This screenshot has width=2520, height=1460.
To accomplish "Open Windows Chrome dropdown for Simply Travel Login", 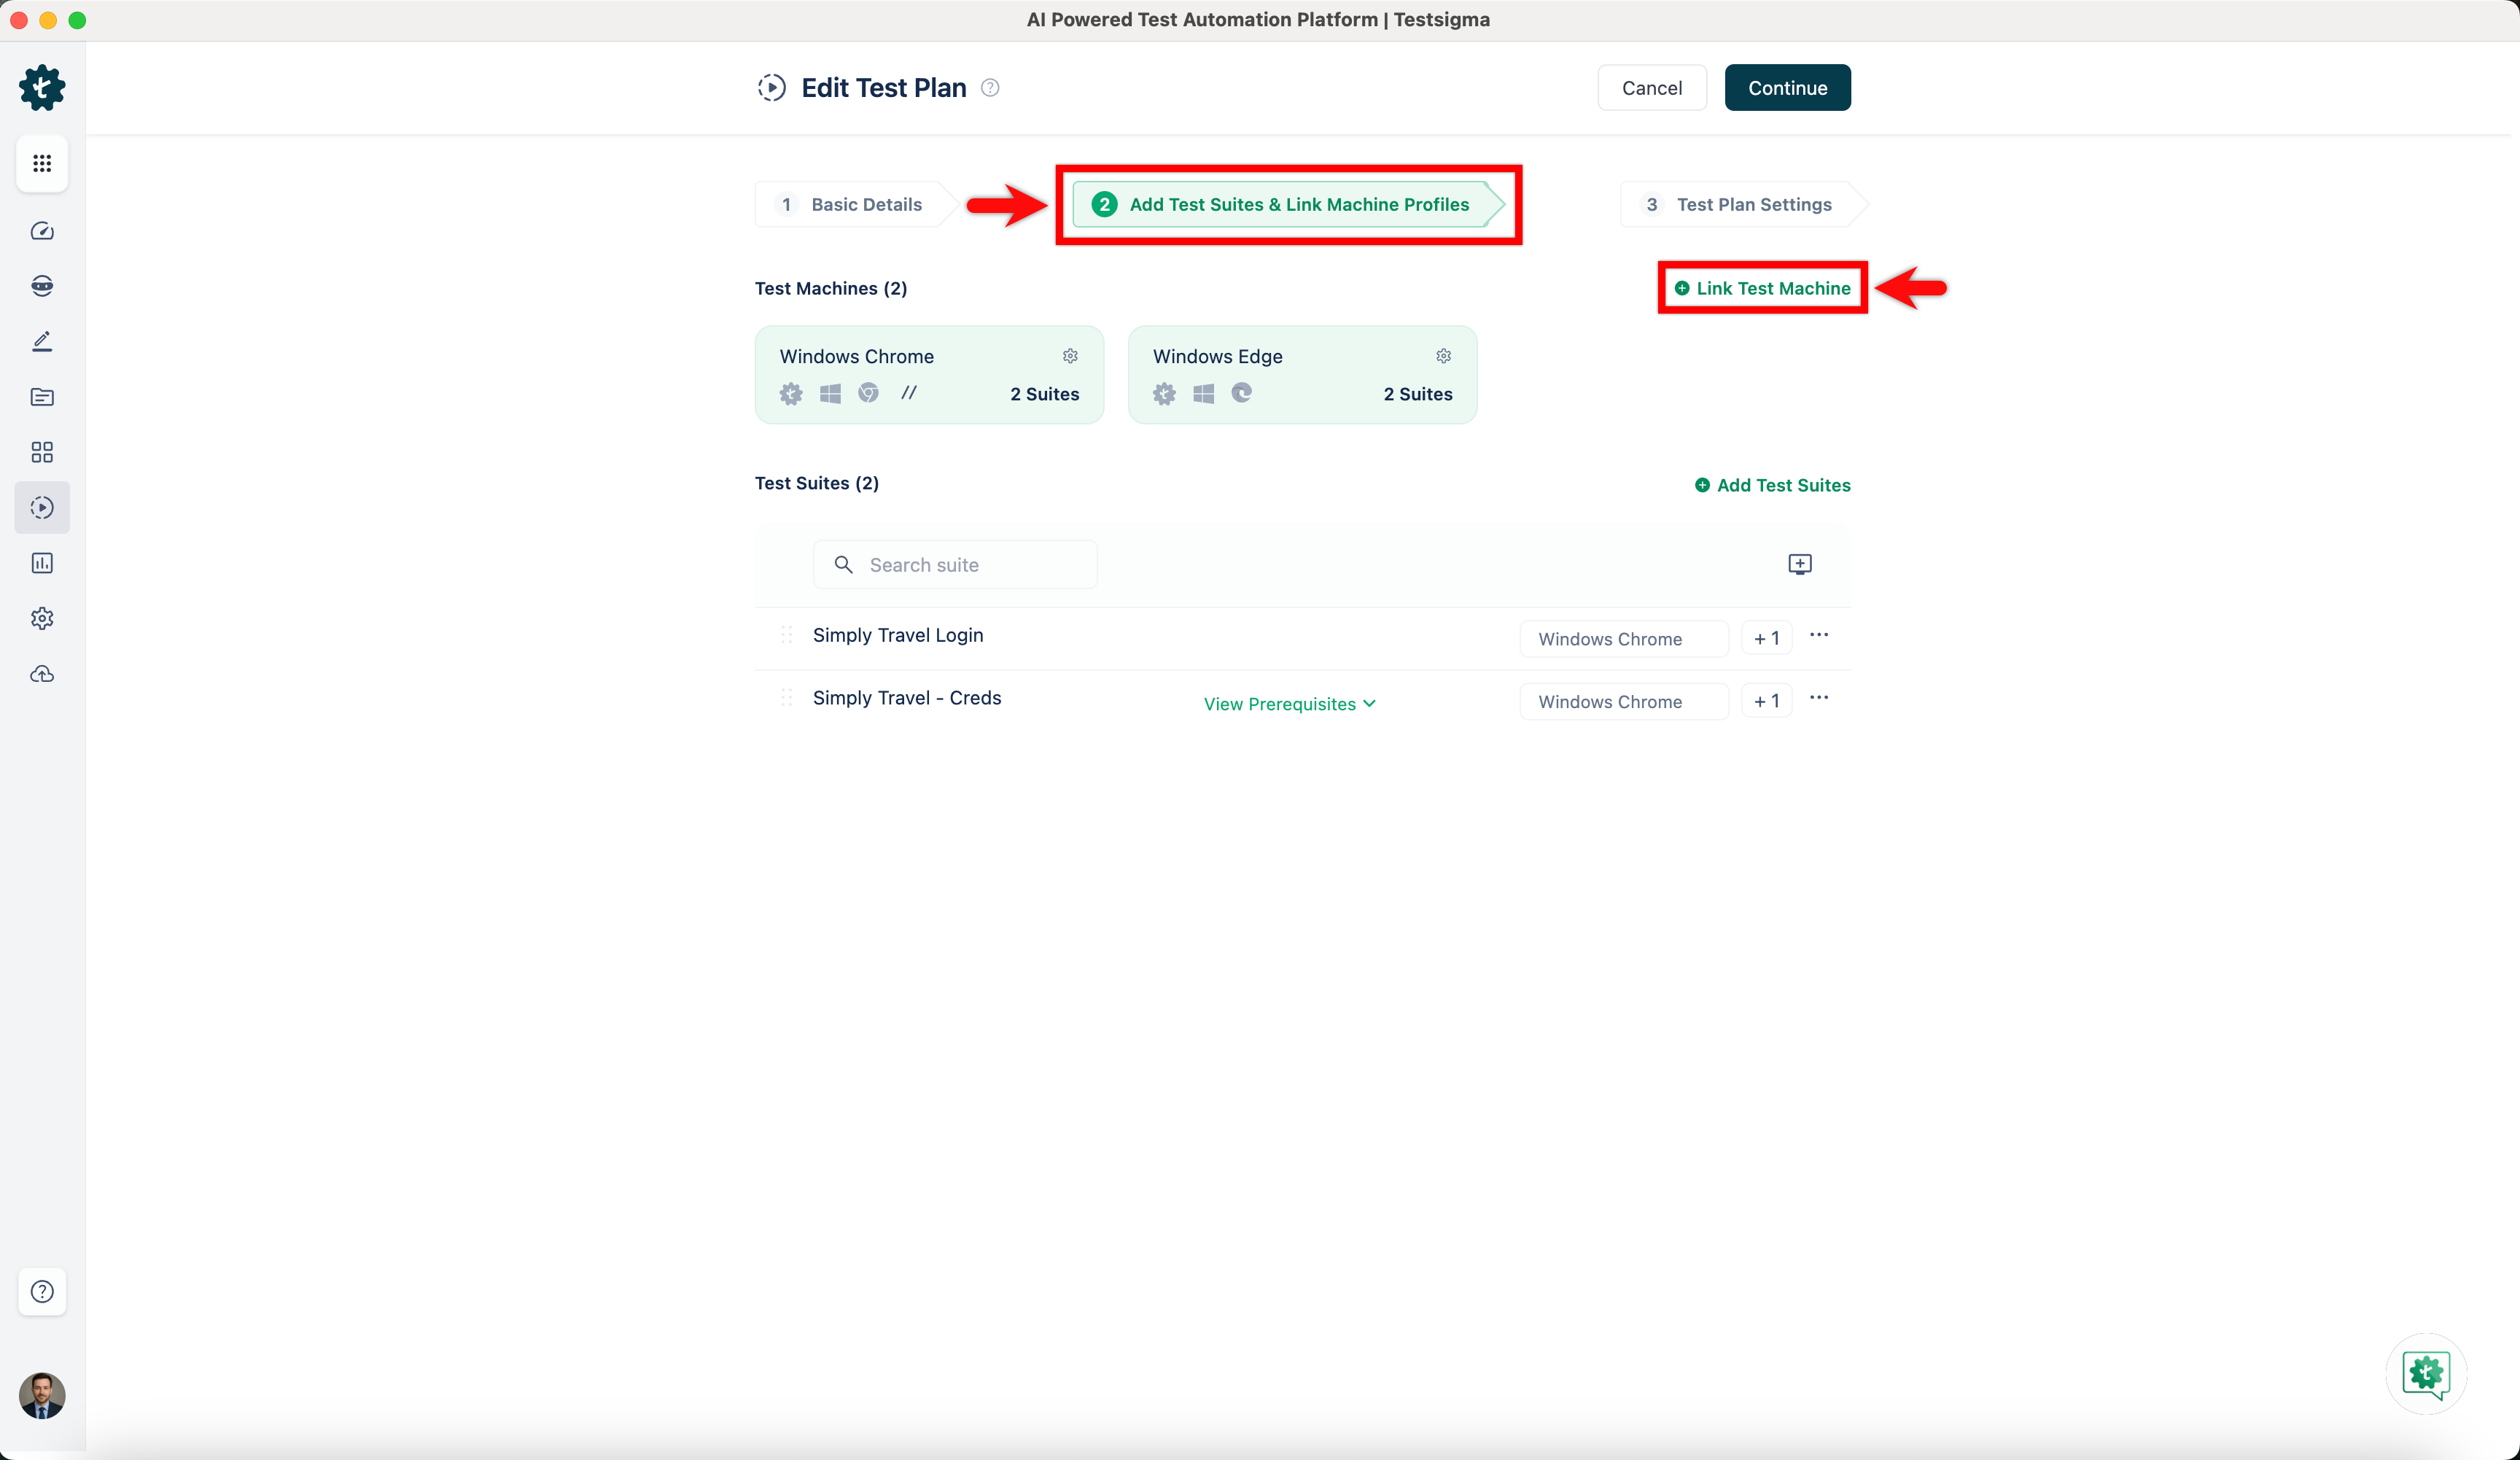I will coord(1623,639).
